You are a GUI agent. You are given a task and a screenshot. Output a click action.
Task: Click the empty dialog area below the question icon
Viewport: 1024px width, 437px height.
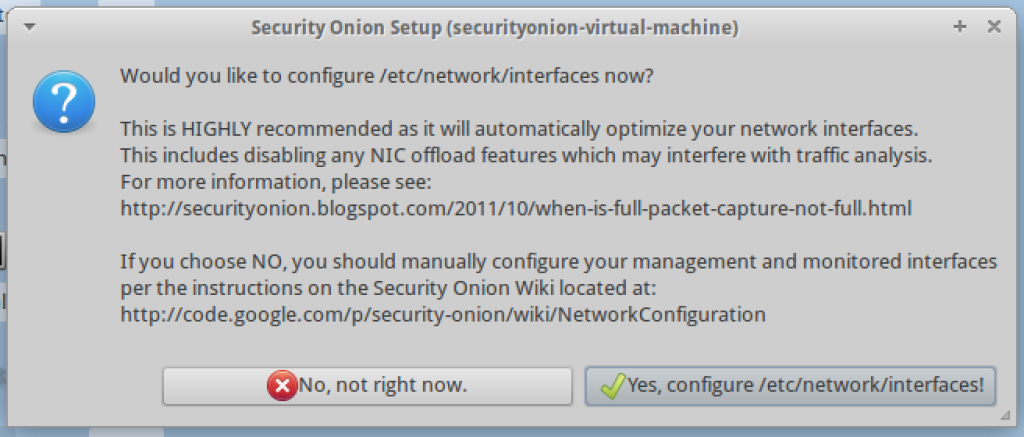(63, 250)
